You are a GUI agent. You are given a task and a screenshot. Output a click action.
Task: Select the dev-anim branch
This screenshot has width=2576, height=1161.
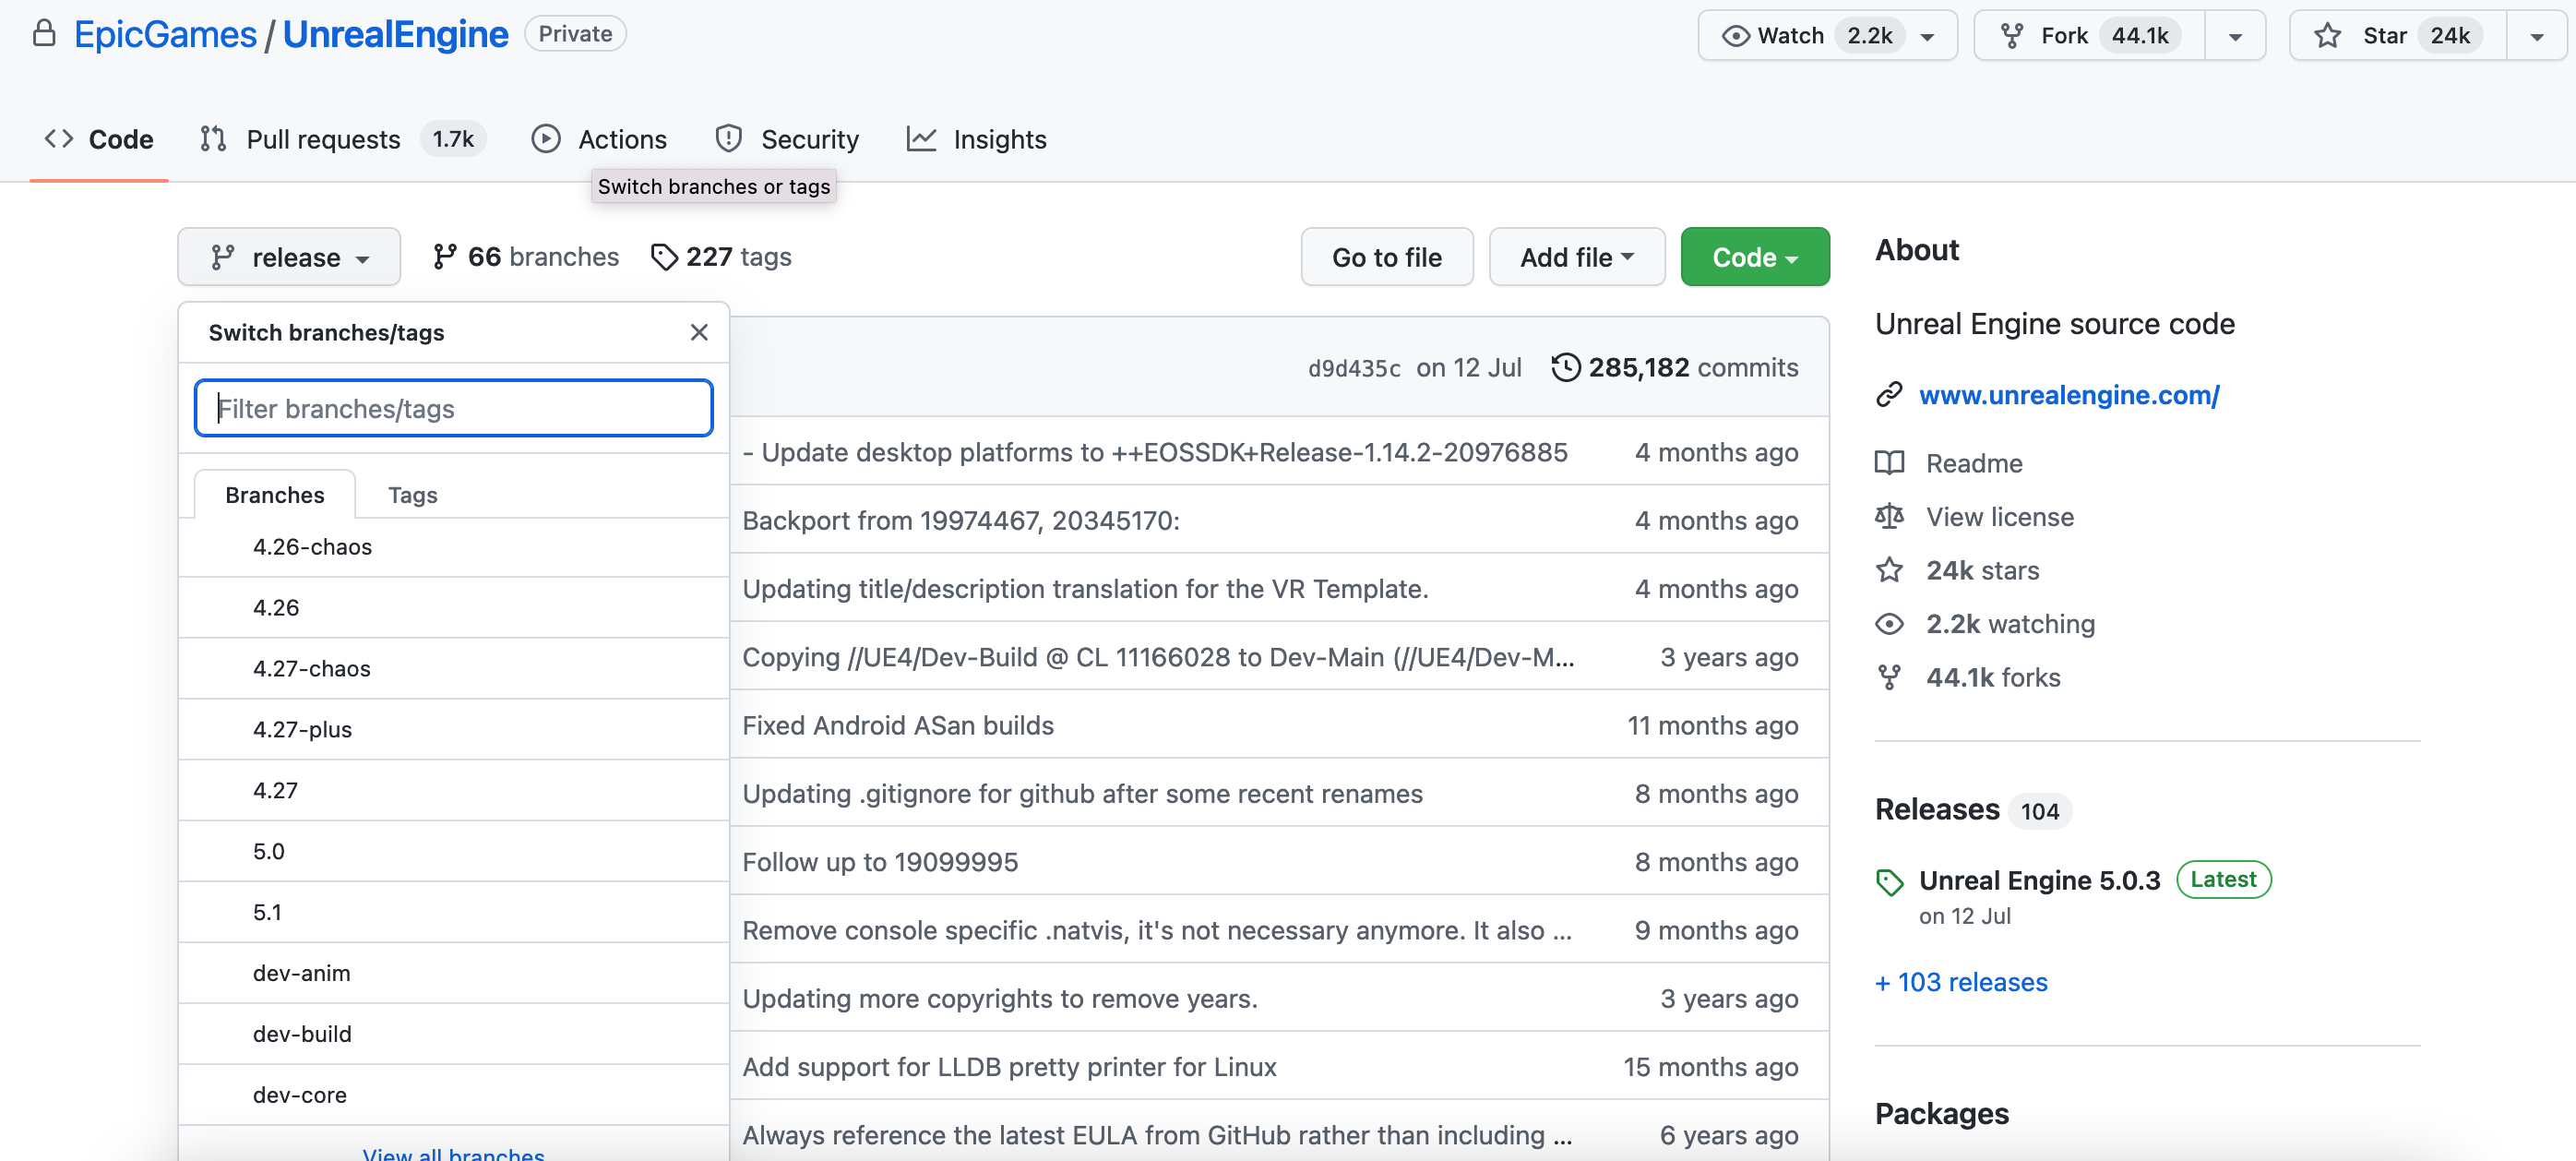(453, 974)
